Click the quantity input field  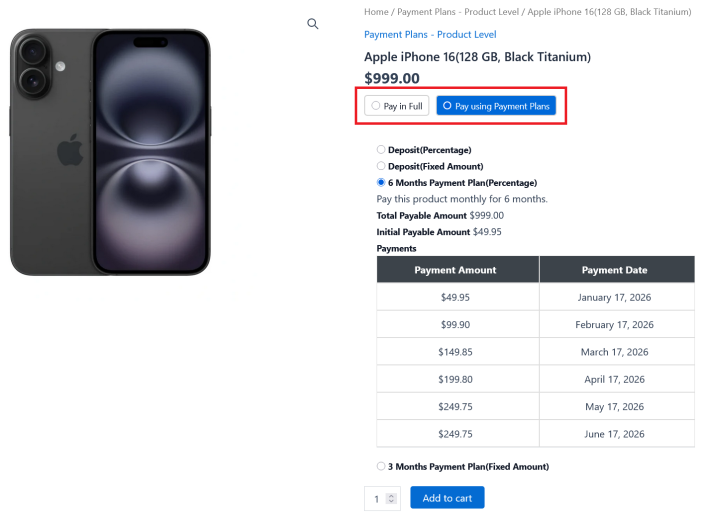pyautogui.click(x=377, y=498)
